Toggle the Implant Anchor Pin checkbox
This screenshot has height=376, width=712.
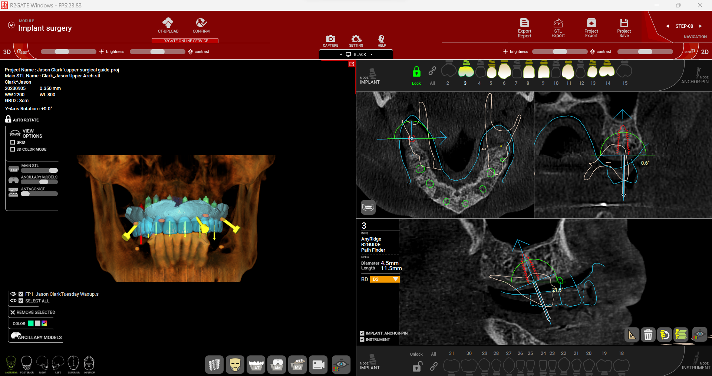point(362,333)
